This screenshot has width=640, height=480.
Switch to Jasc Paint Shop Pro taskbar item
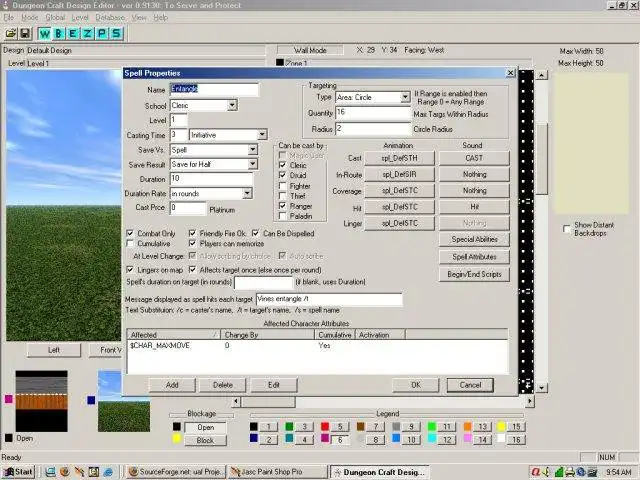pyautogui.click(x=277, y=472)
